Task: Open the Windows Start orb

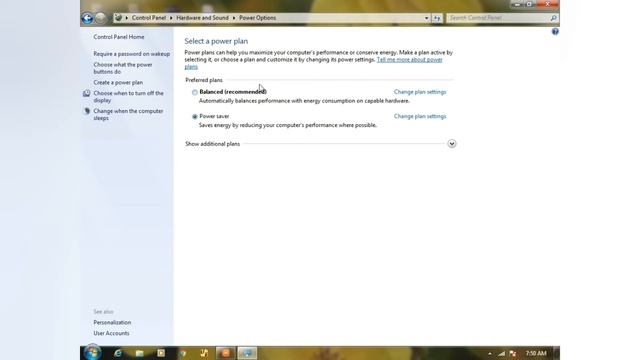Action: [x=92, y=353]
